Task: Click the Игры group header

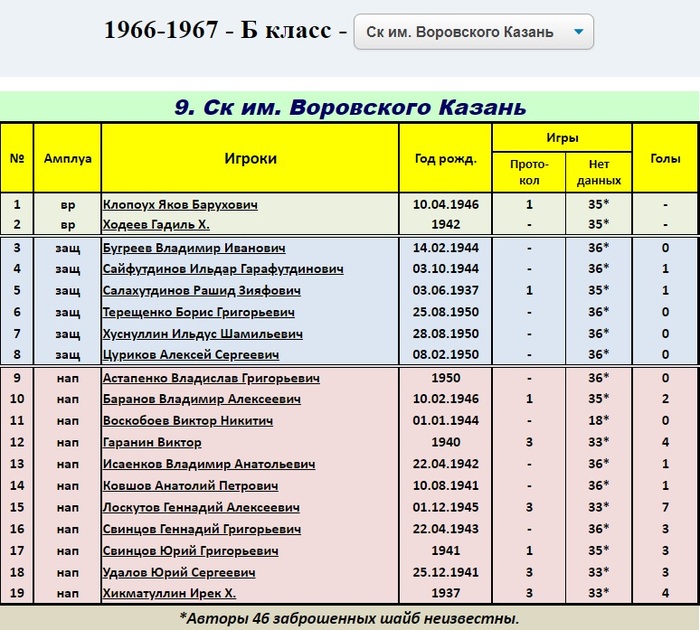Action: 562,138
